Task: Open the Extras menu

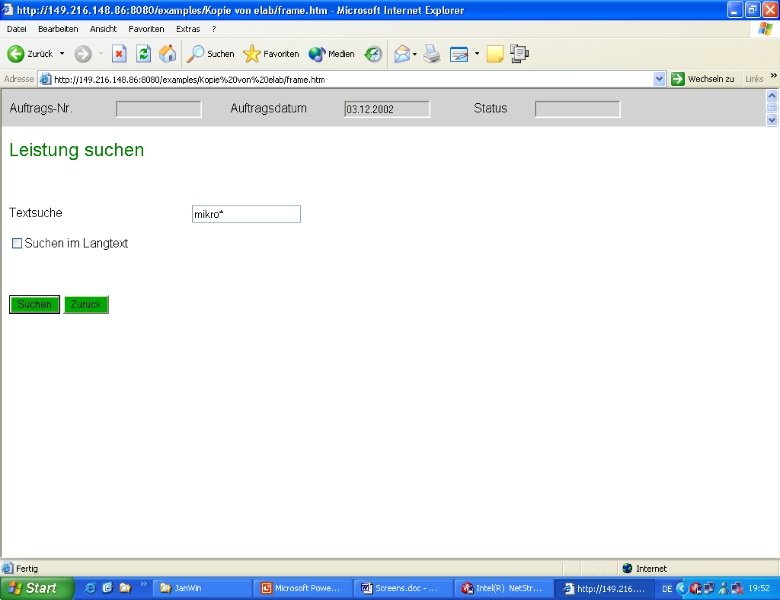Action: click(x=188, y=29)
